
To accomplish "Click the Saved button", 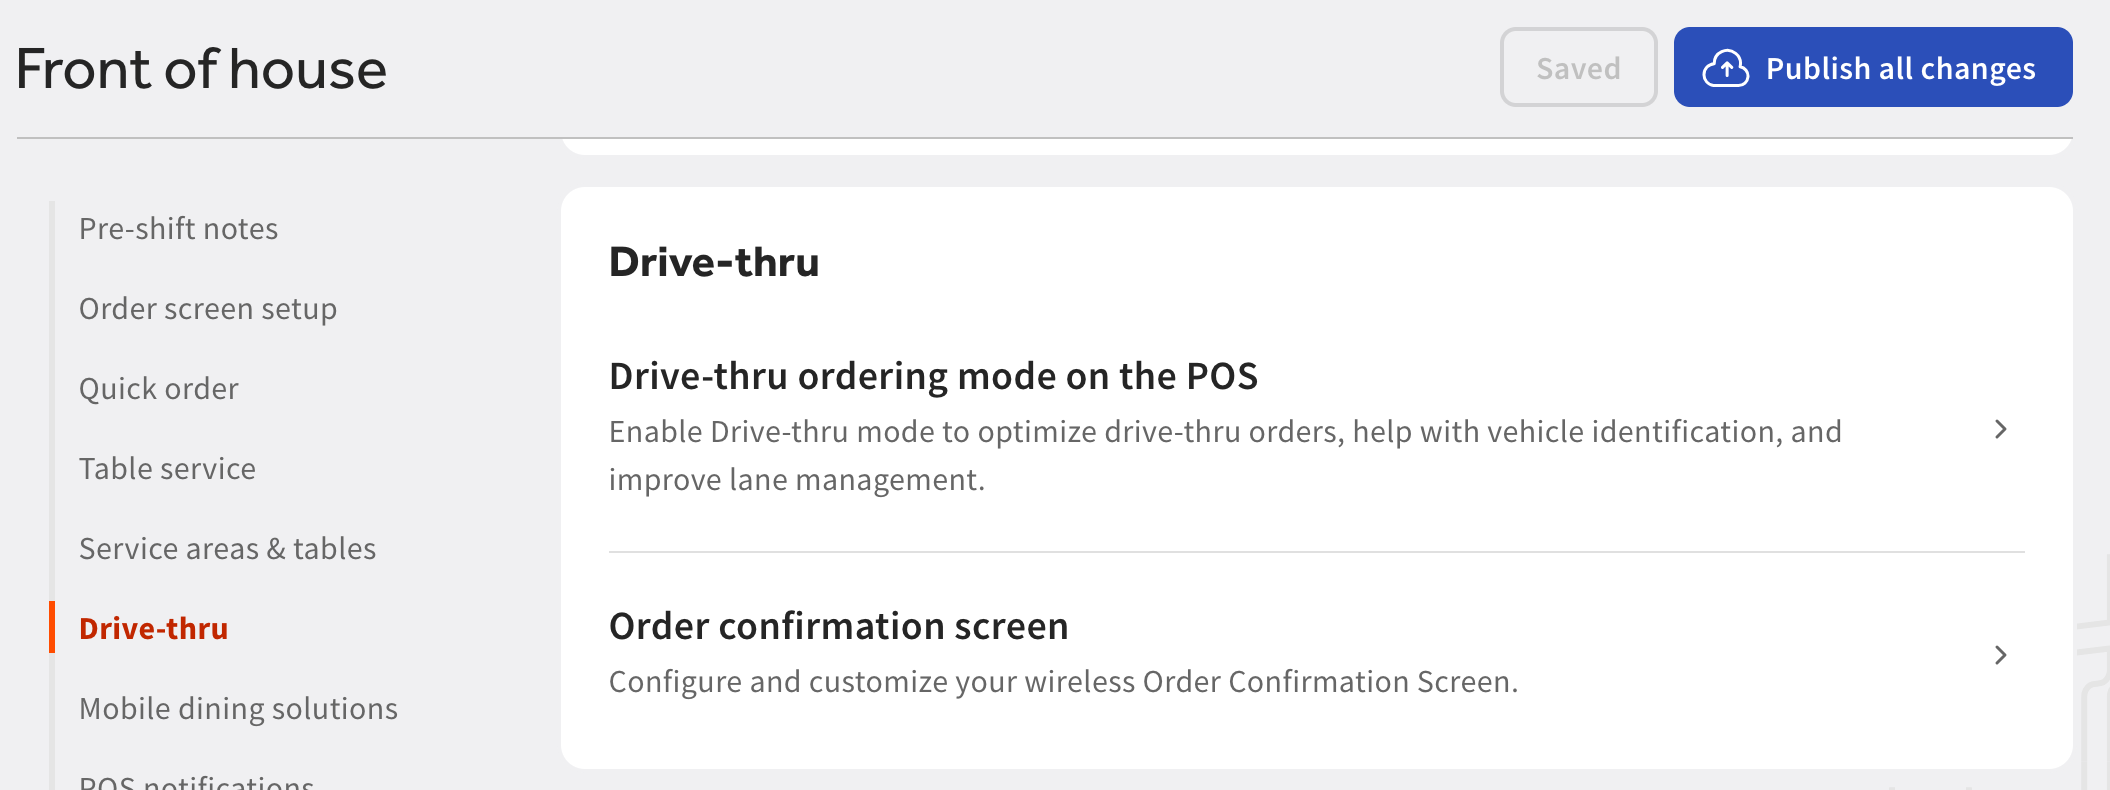I will (1578, 67).
